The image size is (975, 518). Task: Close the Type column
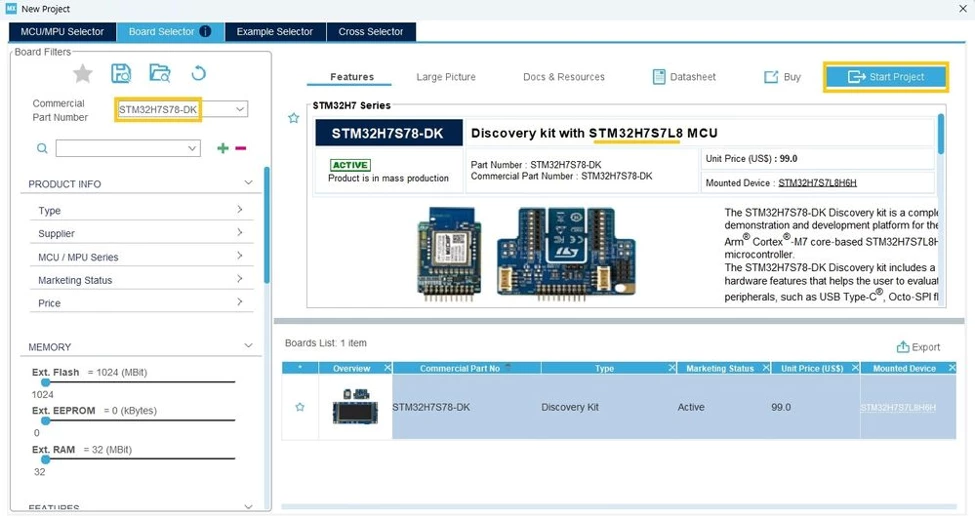[x=672, y=368]
